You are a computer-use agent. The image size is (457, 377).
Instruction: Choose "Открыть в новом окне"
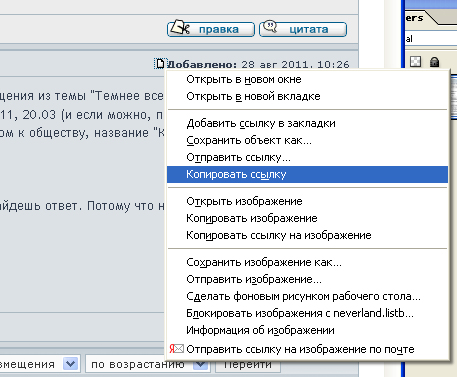pyautogui.click(x=307, y=79)
